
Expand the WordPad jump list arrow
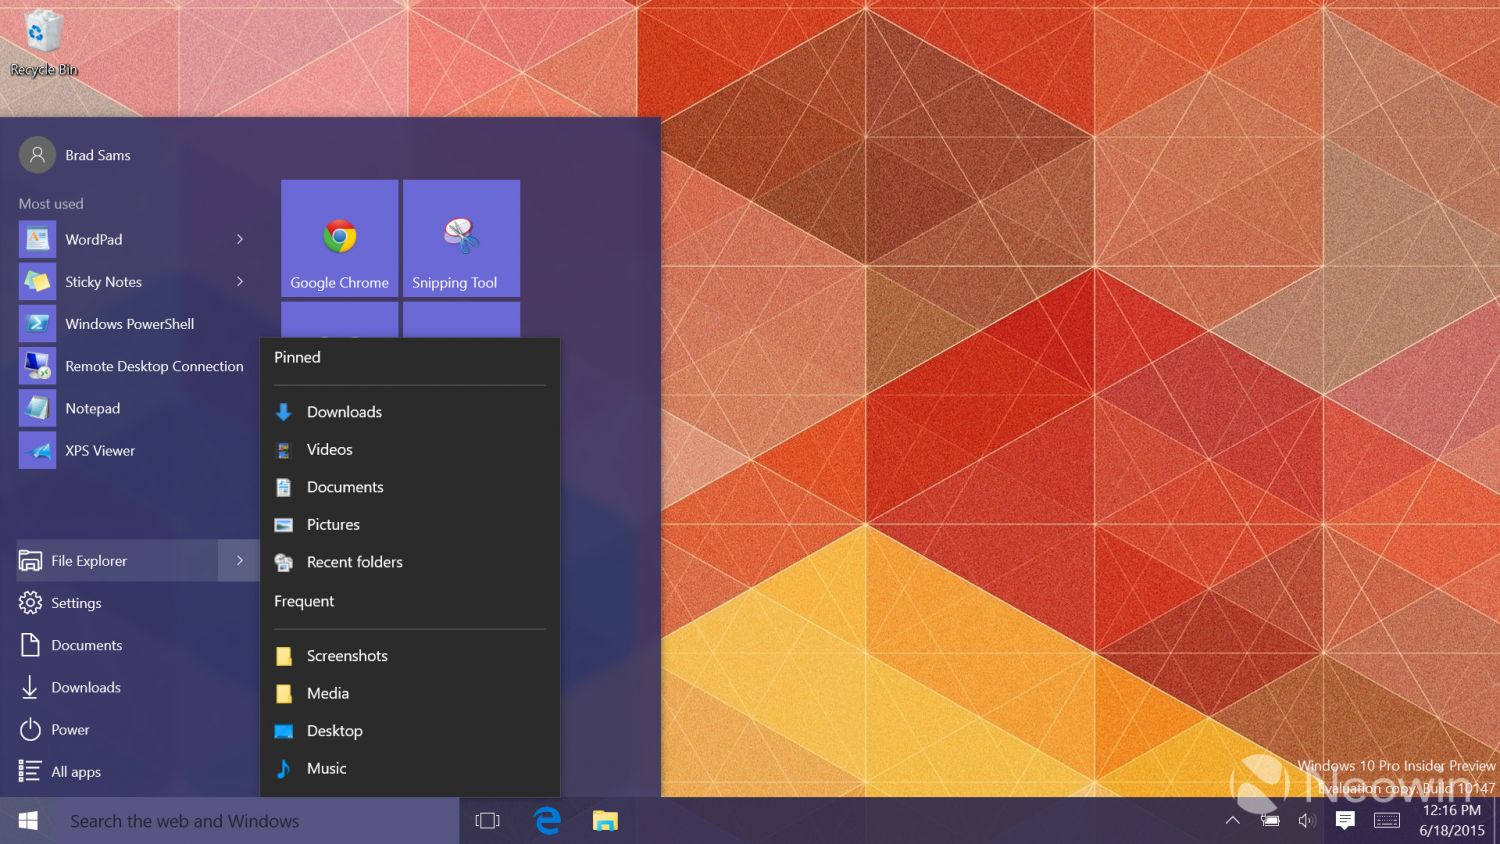240,239
